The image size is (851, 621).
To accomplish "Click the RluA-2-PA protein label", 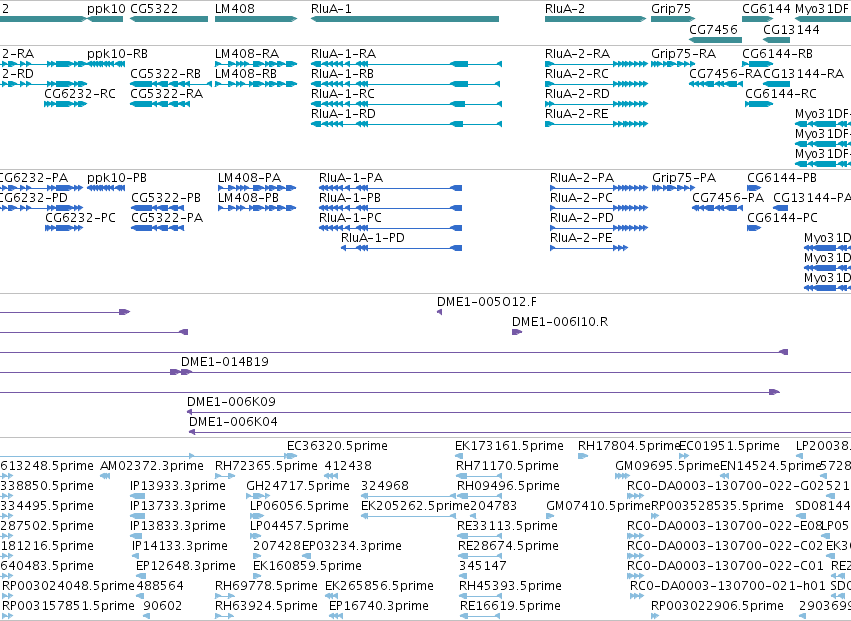I will [582, 178].
